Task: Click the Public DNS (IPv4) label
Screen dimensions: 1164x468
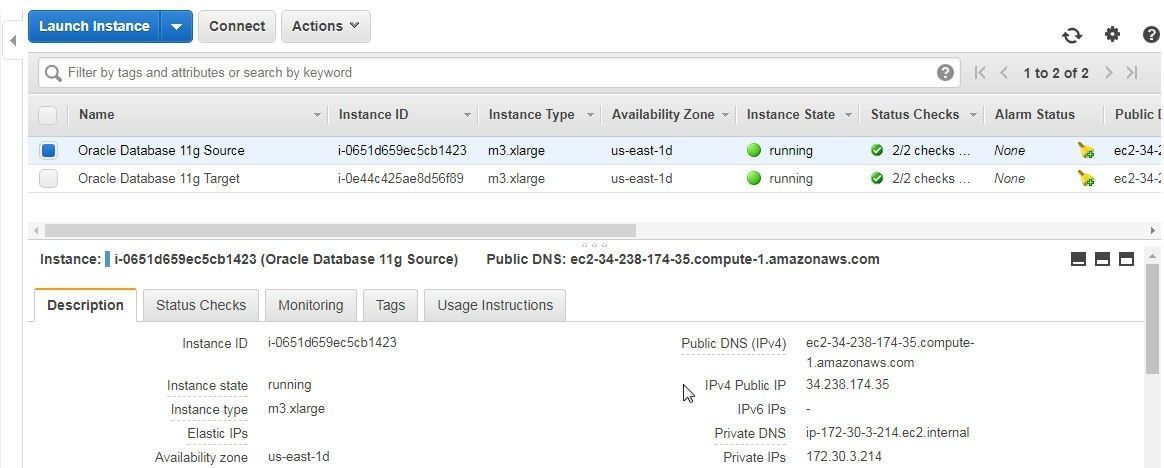Action: click(x=733, y=344)
